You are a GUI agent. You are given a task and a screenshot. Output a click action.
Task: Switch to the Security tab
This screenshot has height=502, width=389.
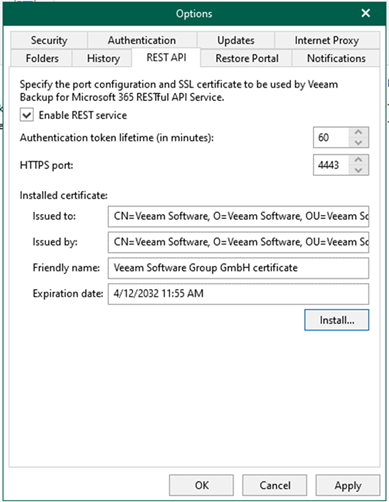click(49, 40)
